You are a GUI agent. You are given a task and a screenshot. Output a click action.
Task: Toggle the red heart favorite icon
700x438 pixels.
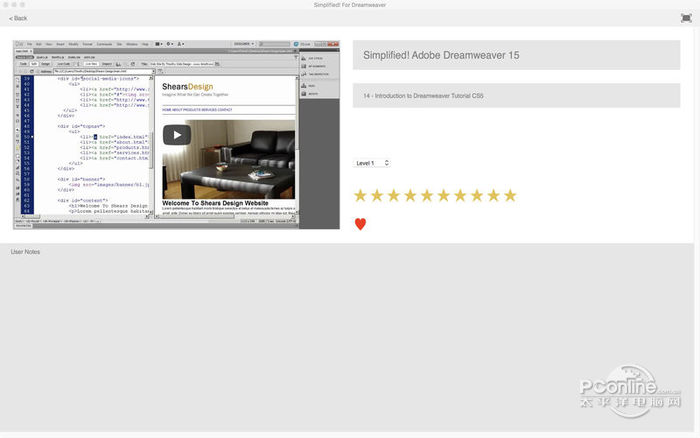pyautogui.click(x=360, y=224)
